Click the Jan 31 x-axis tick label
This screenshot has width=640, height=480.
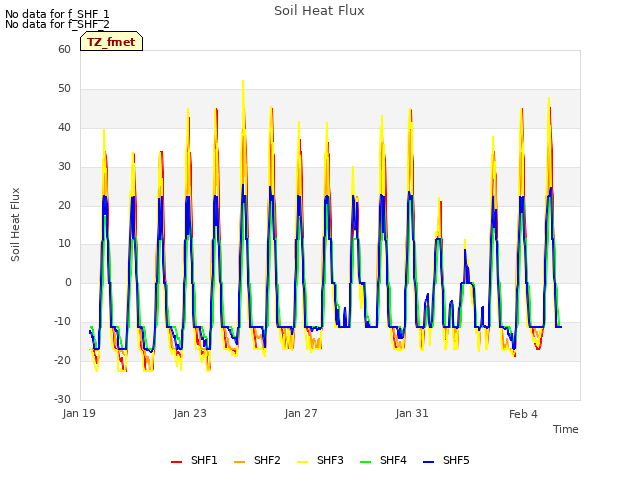click(x=412, y=413)
